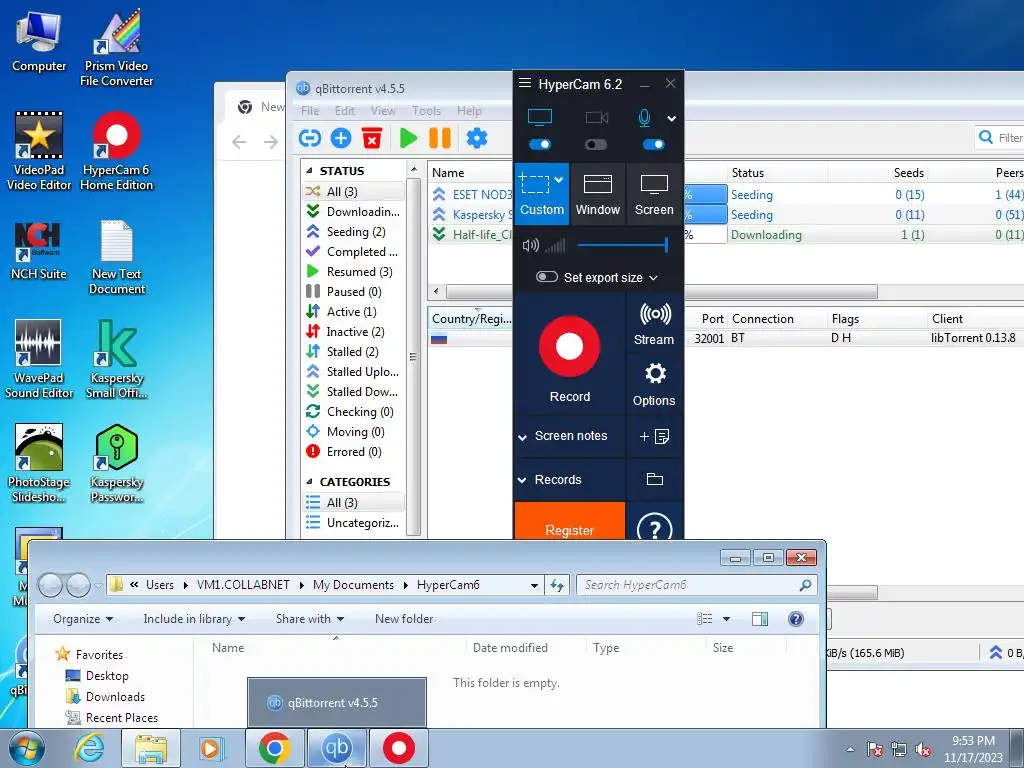1024x768 pixels.
Task: Open the Explorer view options dropdown arrow
Action: pyautogui.click(x=726, y=618)
